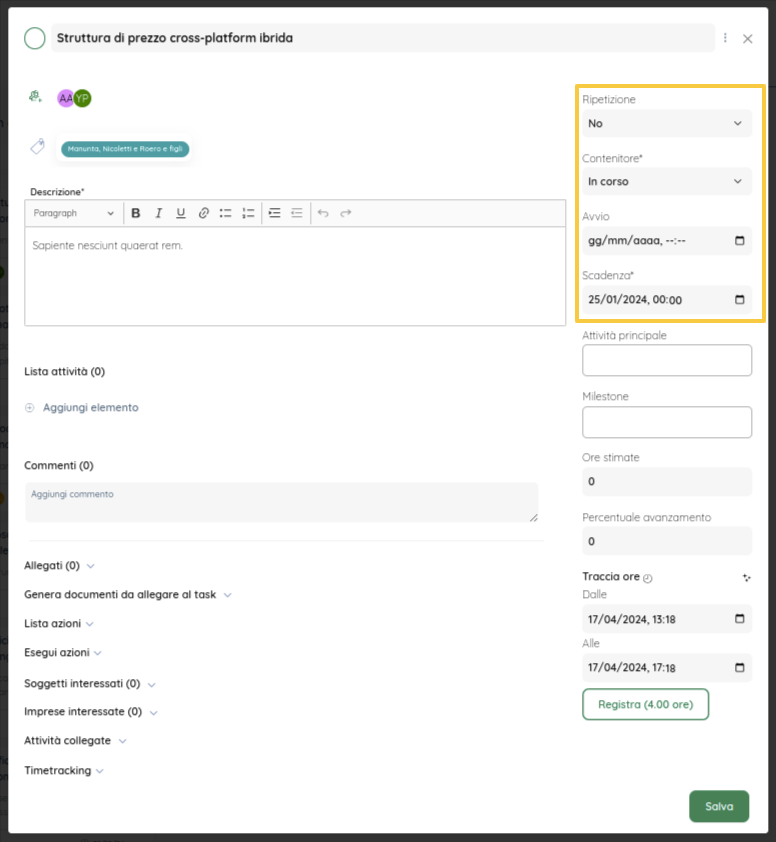
Task: Toggle bold formatting in description editor
Action: point(135,213)
